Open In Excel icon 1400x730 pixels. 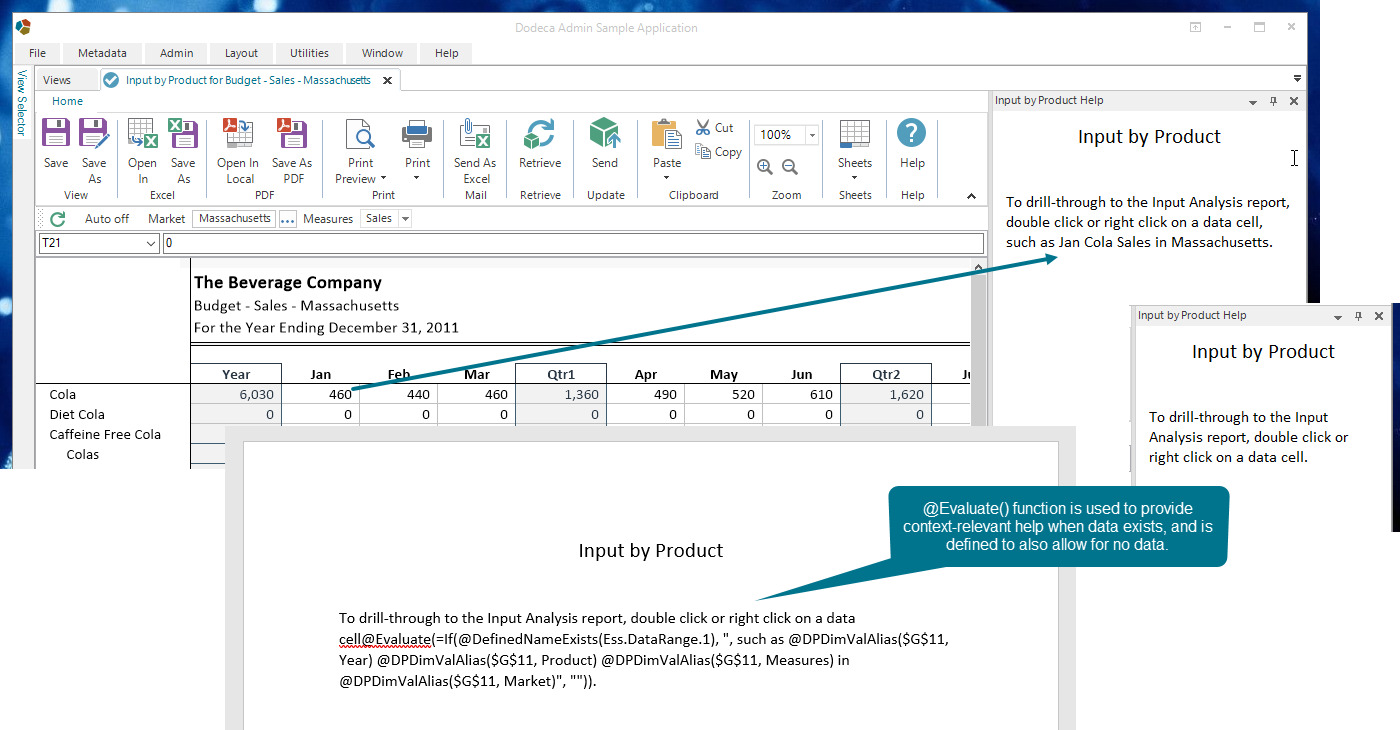[142, 134]
